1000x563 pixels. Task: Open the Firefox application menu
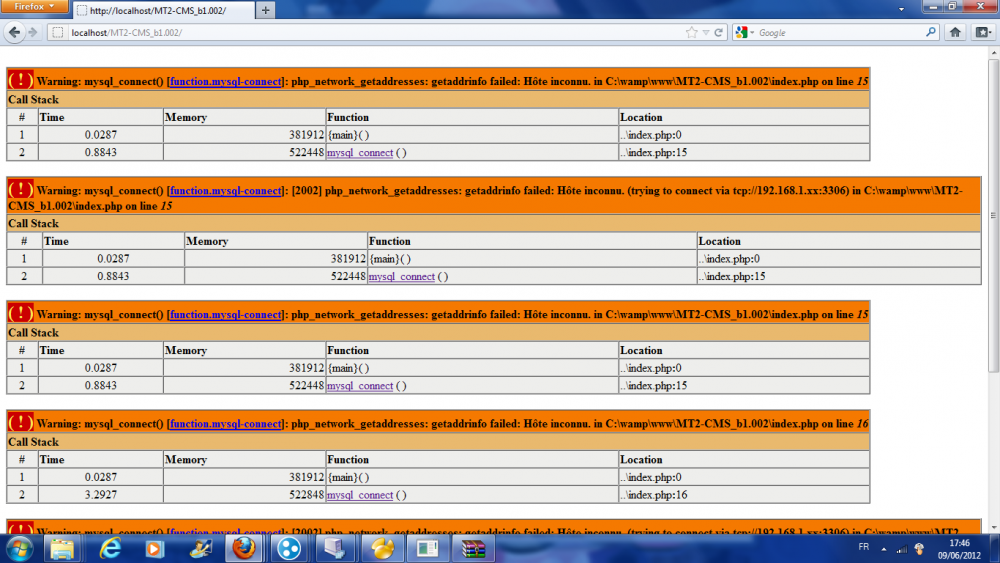pos(34,6)
